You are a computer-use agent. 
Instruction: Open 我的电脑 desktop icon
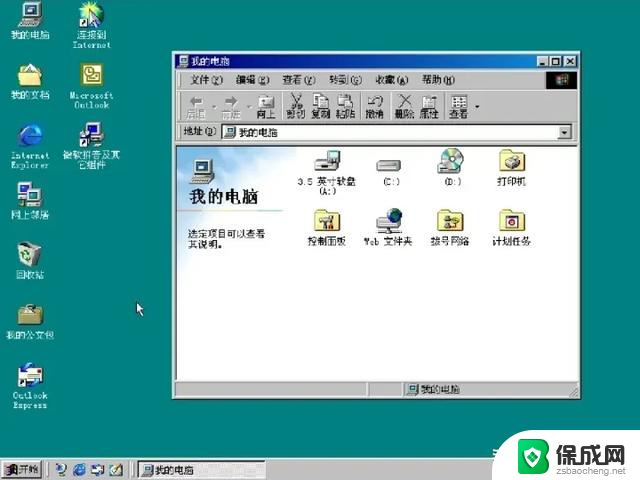click(x=30, y=20)
